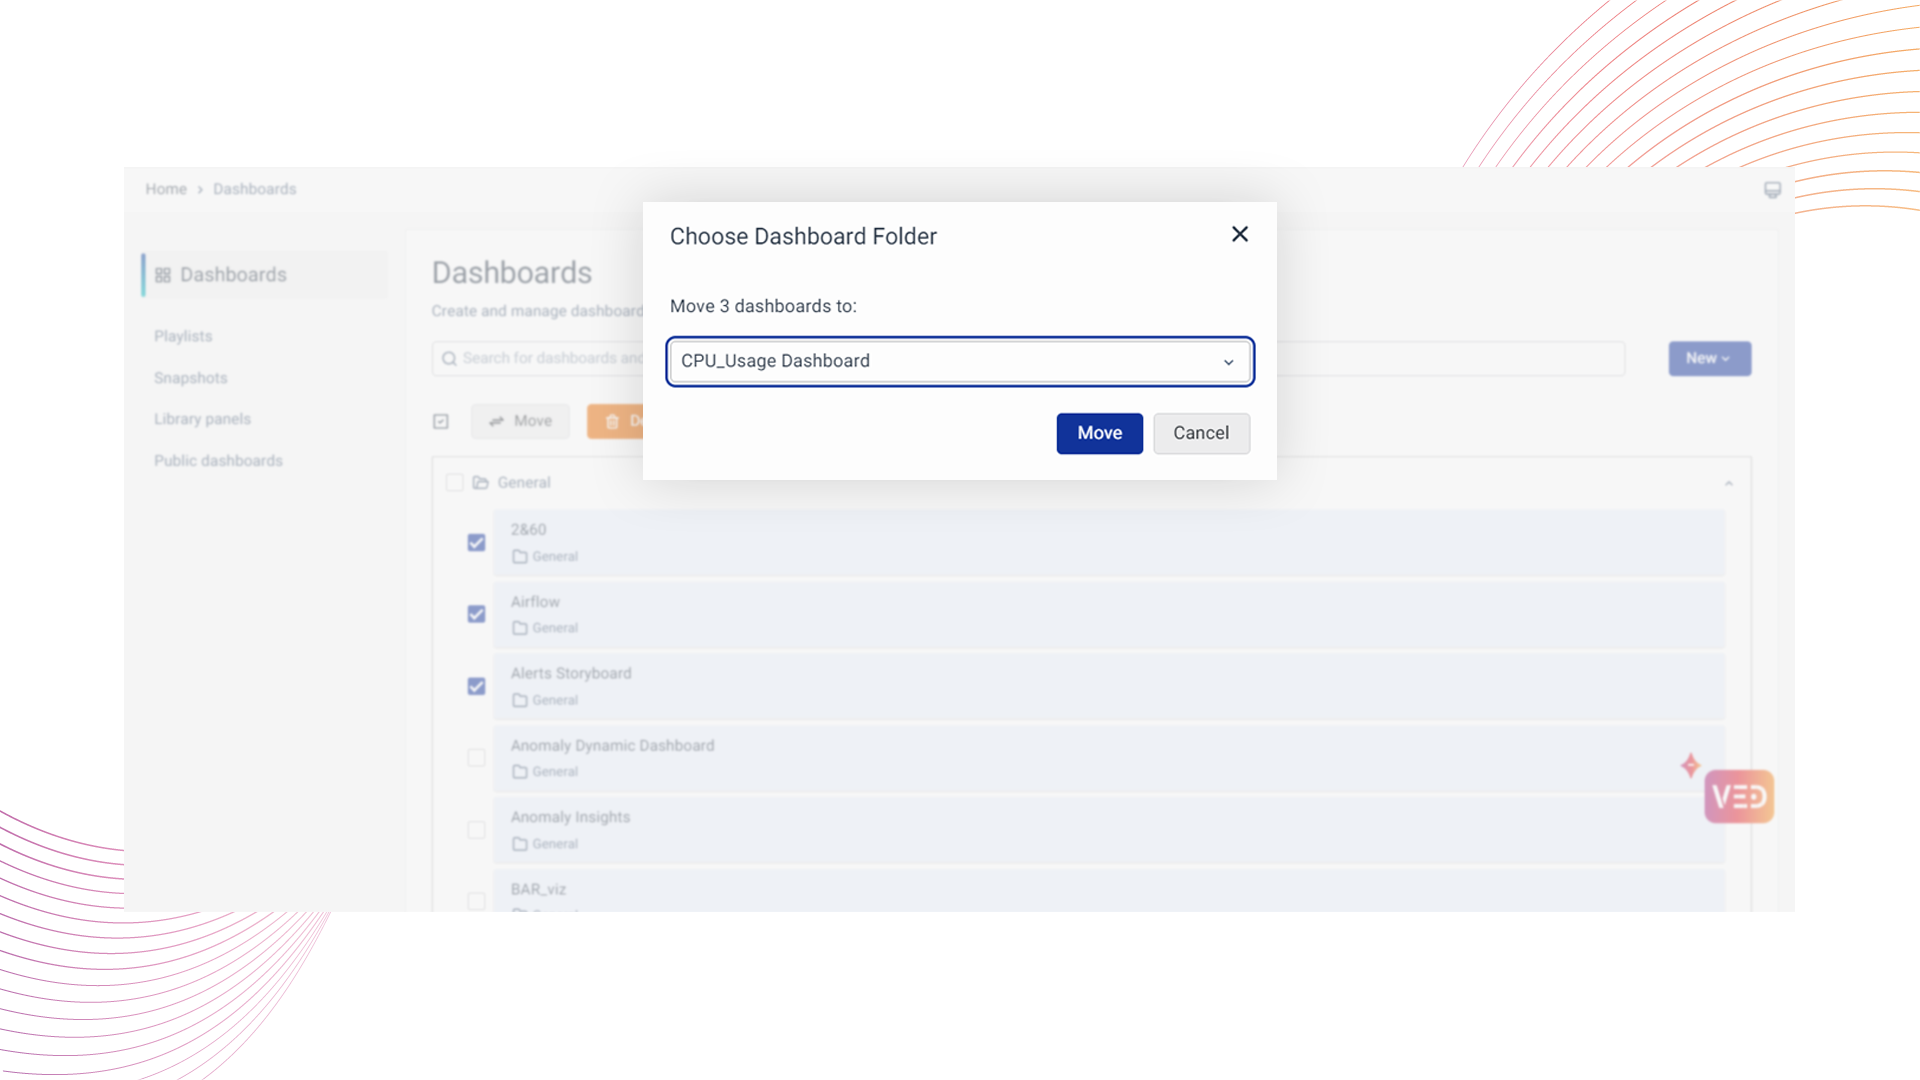The width and height of the screenshot is (1920, 1080).
Task: Open Playlists in the sidebar
Action: coord(183,336)
